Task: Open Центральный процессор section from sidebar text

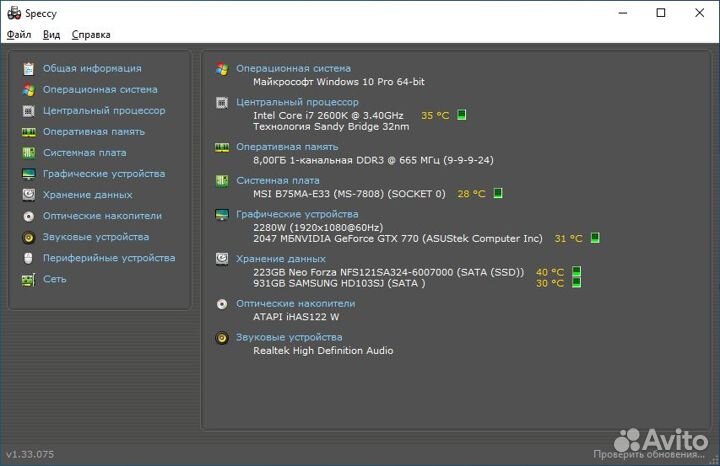Action: point(104,111)
